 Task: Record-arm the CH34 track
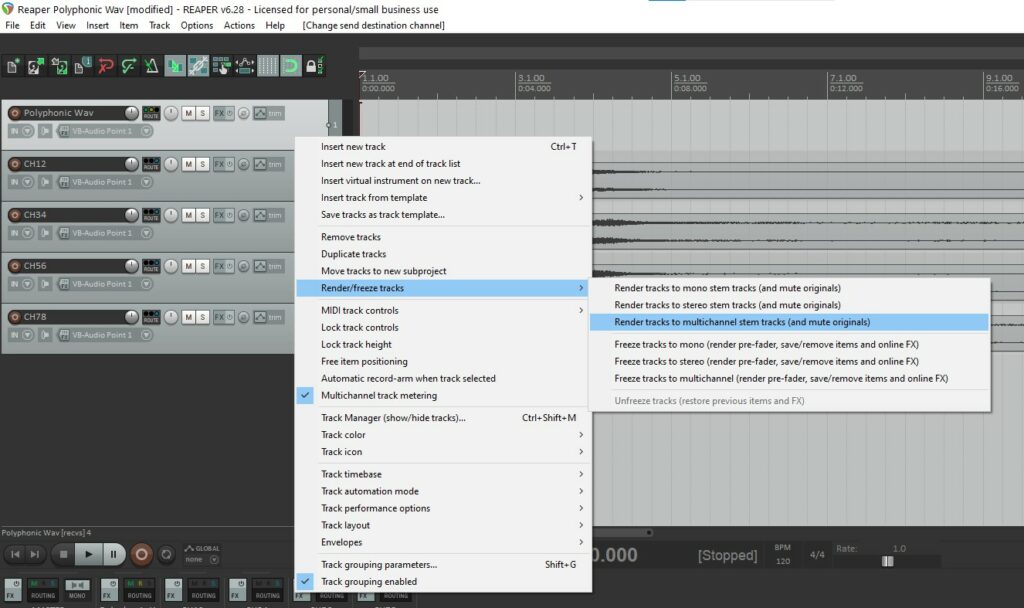coord(14,215)
